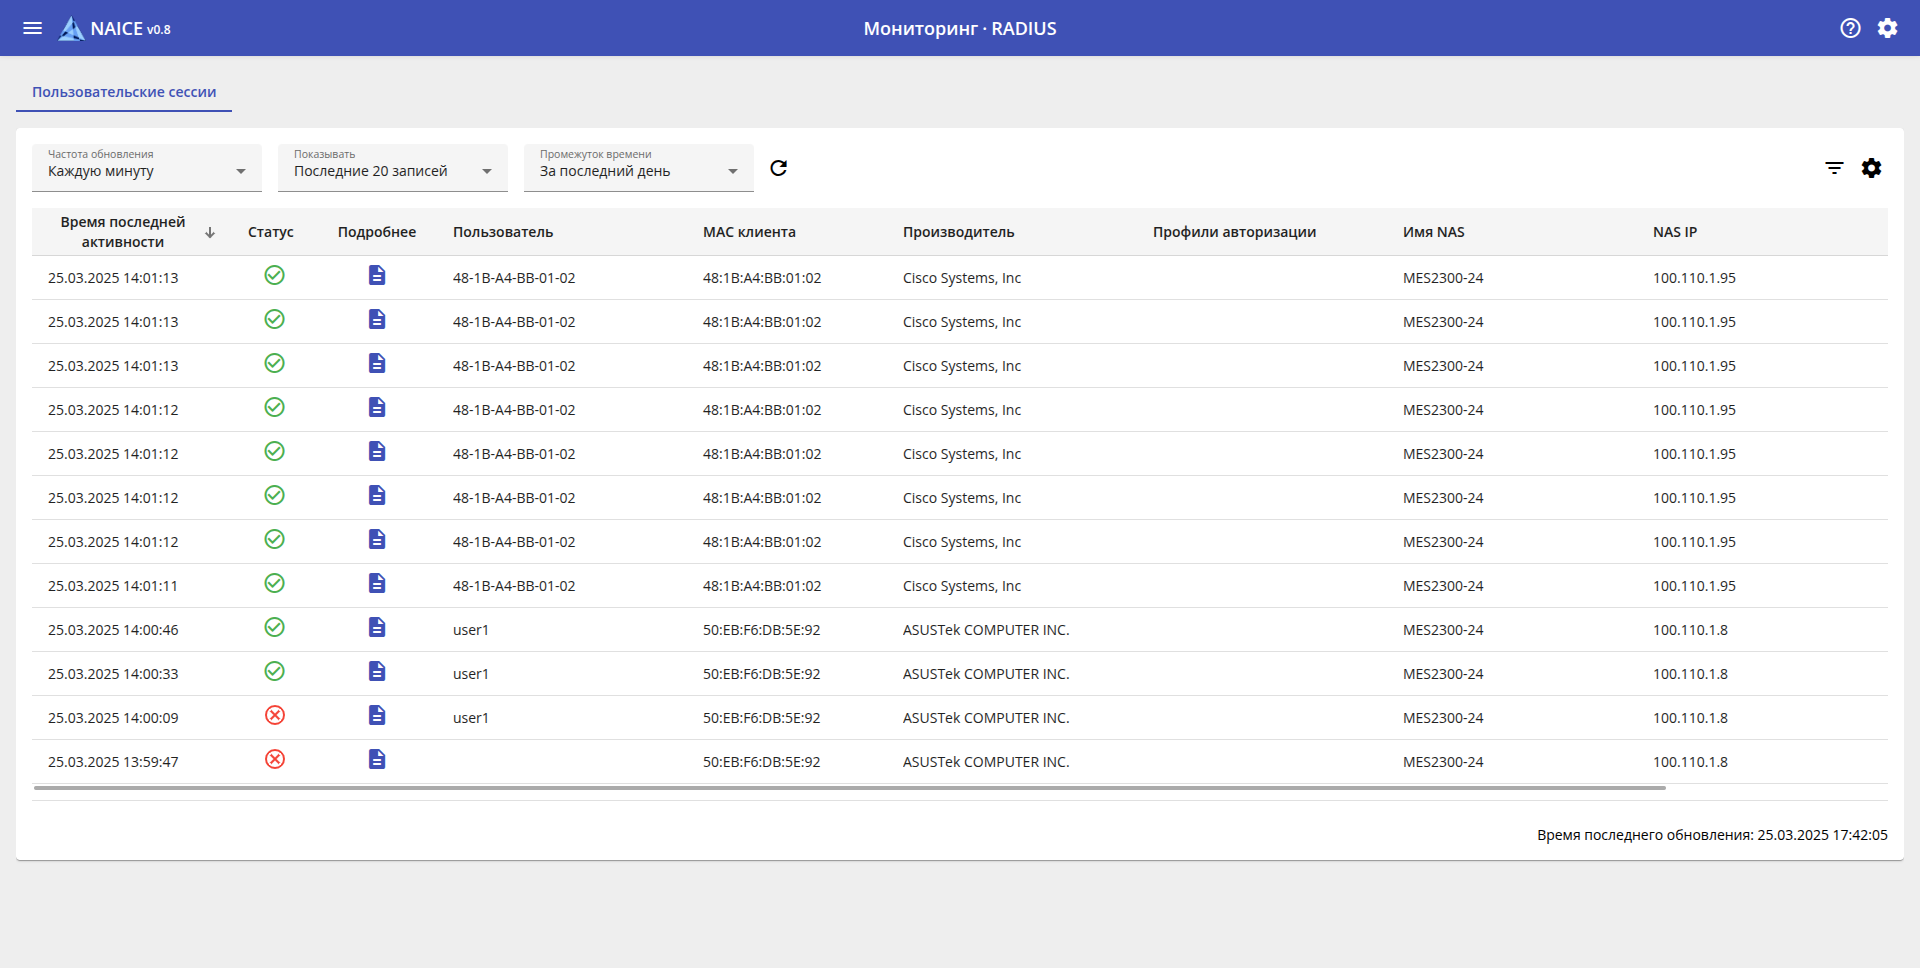Open the table filter icon
This screenshot has width=1920, height=968.
click(1834, 168)
